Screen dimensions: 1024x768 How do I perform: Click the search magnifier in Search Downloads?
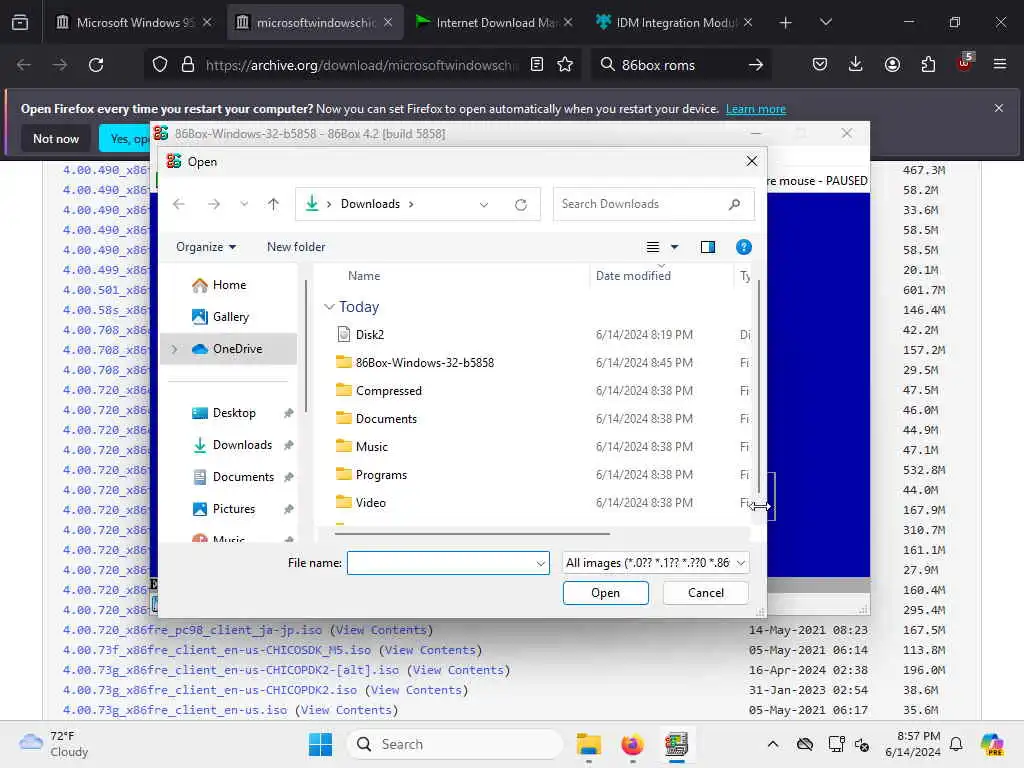click(735, 204)
